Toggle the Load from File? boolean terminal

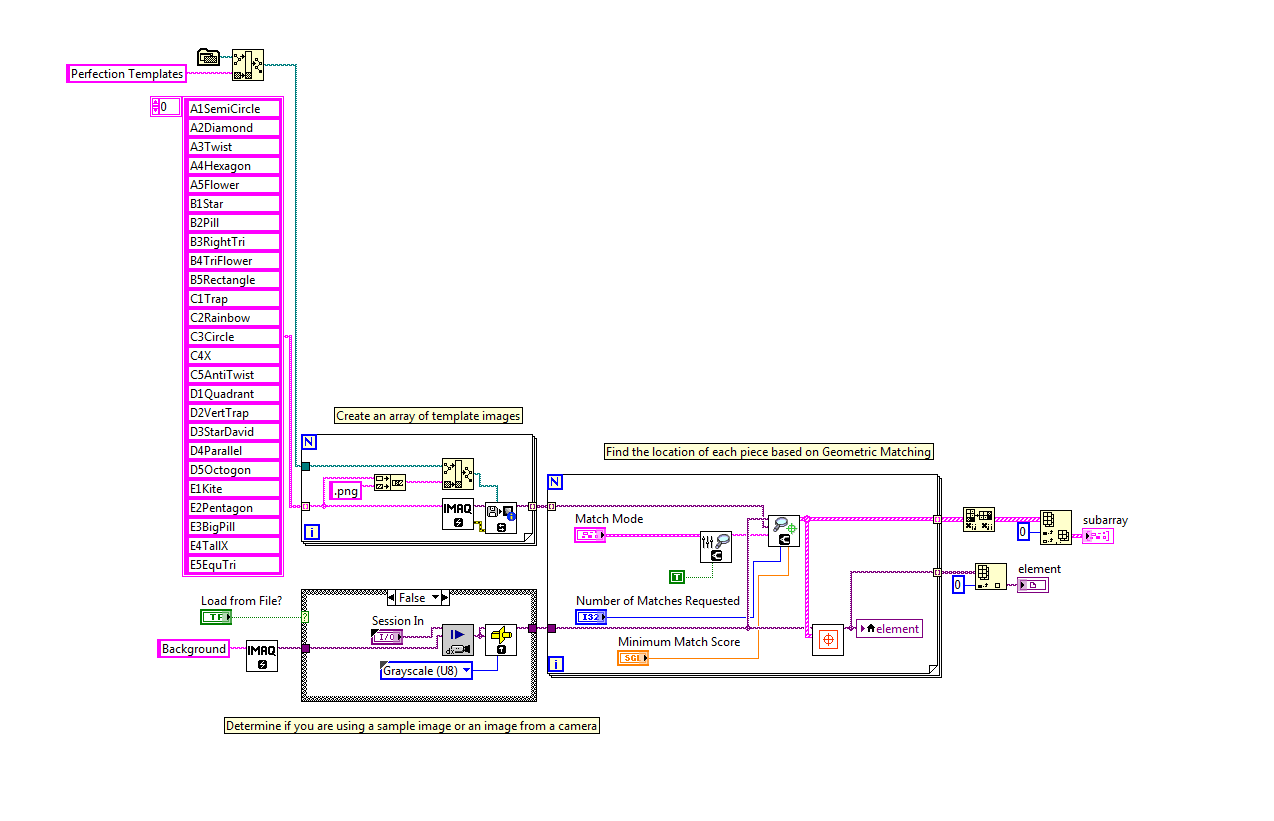pos(215,617)
